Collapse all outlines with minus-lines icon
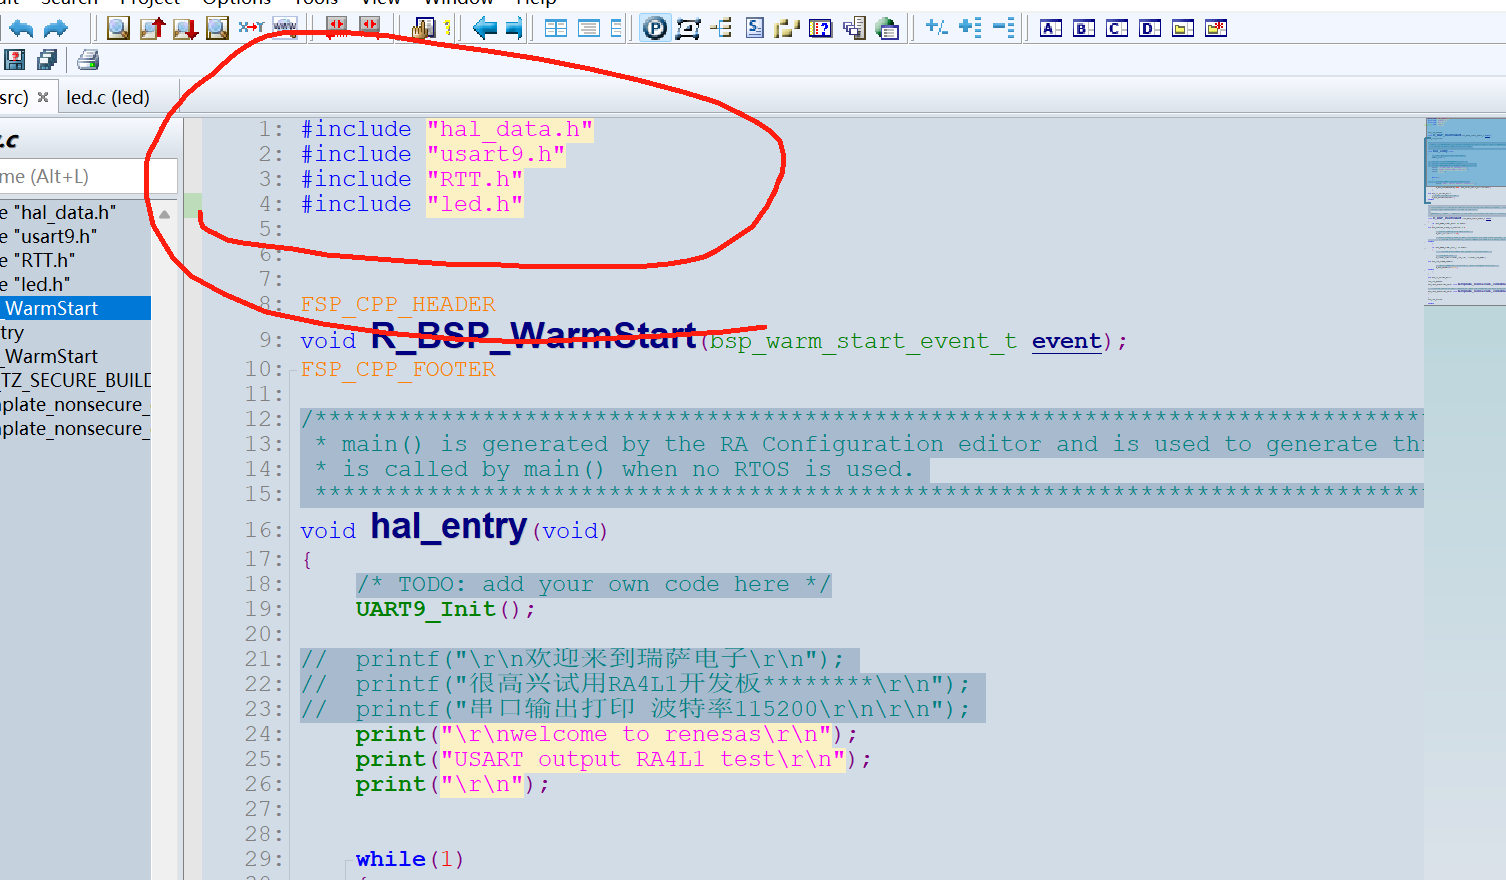 1003,28
